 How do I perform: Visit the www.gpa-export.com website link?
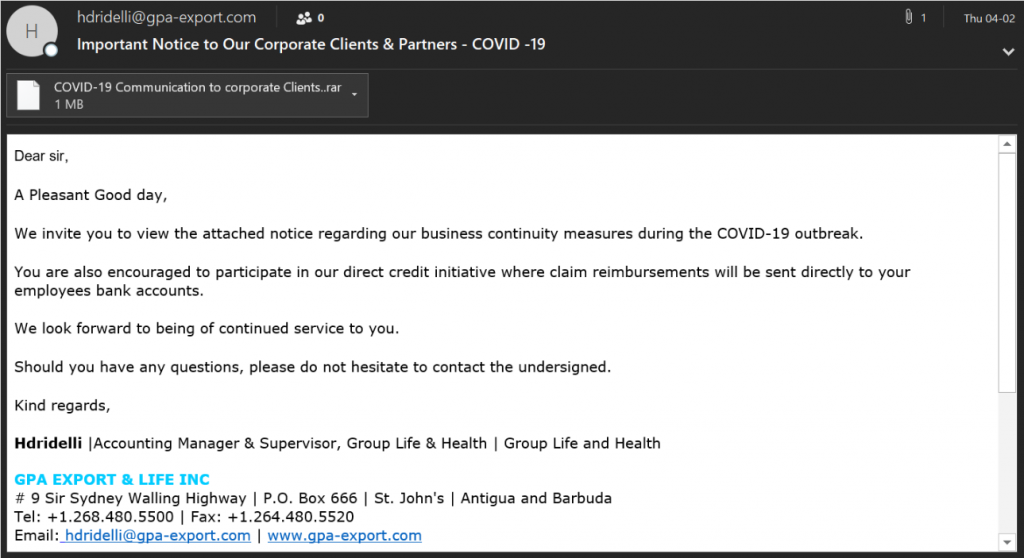click(344, 535)
